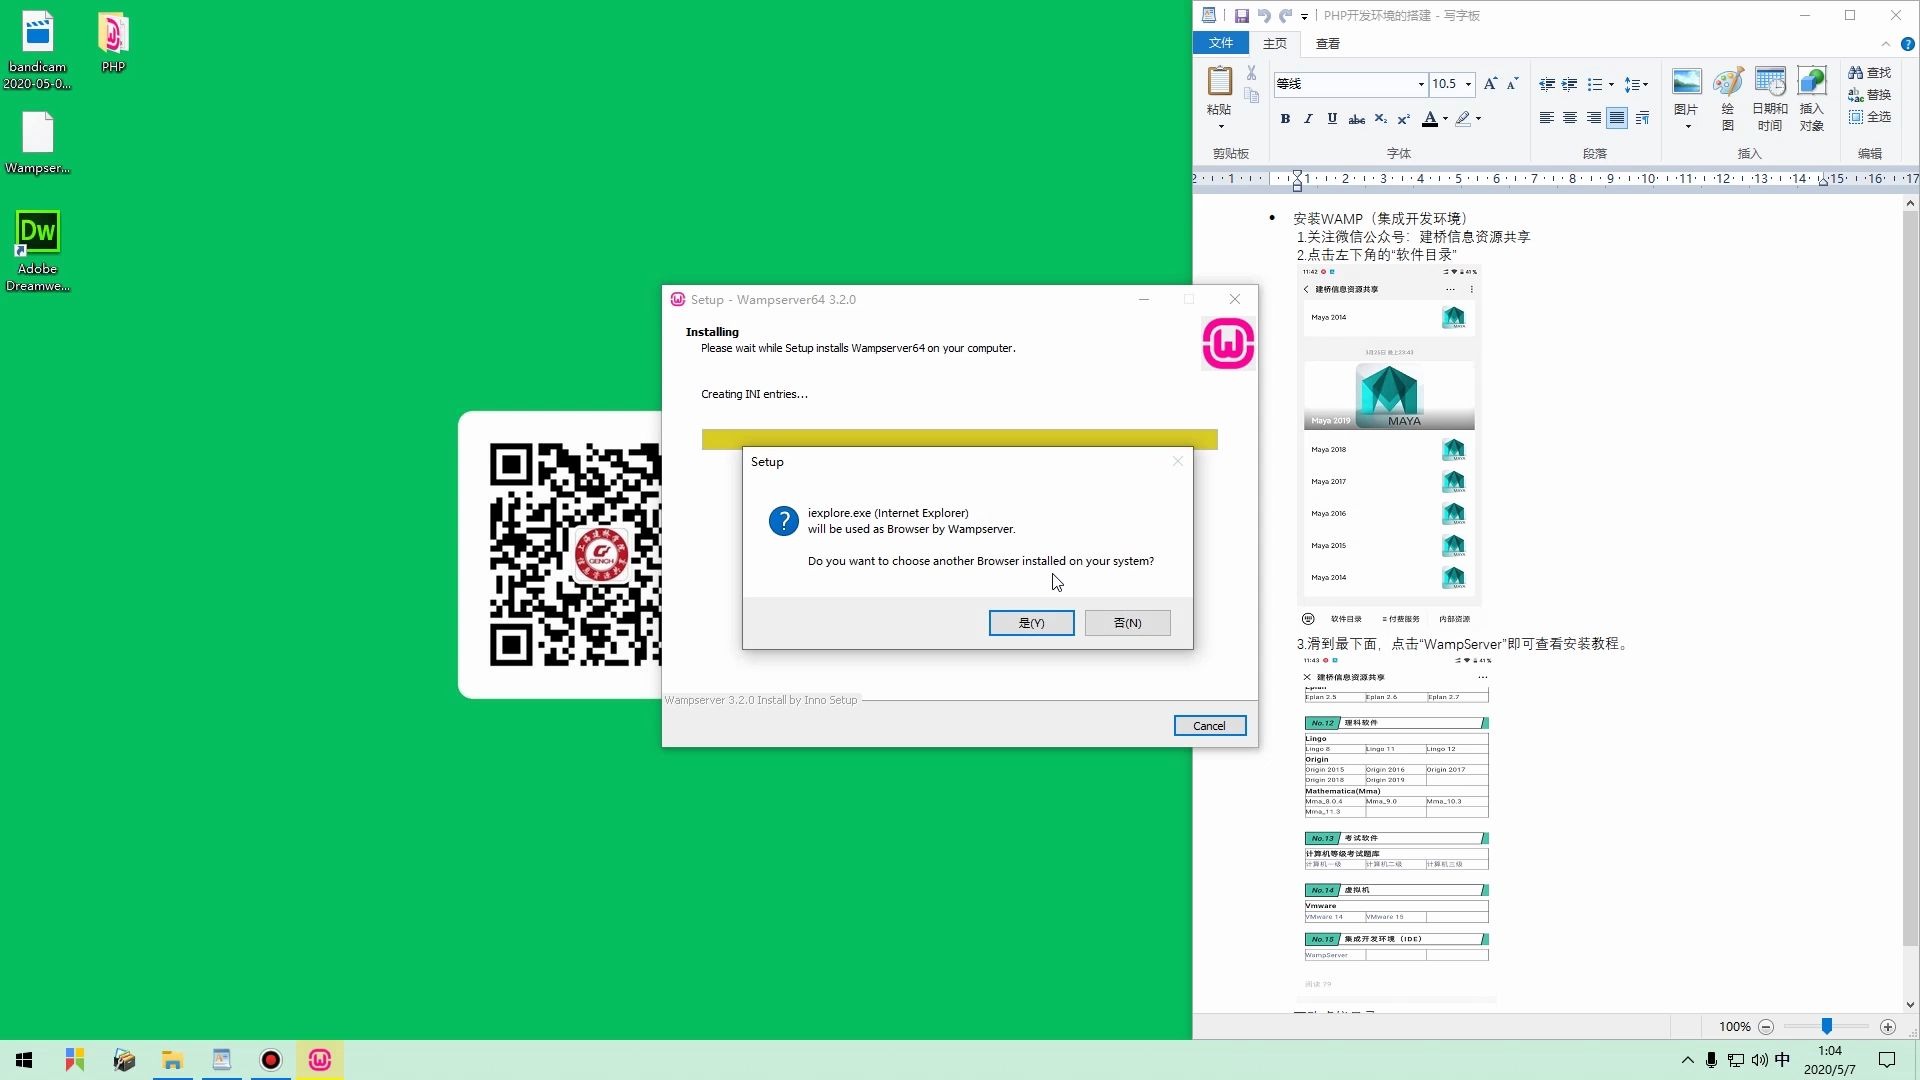1920x1080 pixels.
Task: Zoom out with minus button in WordPad
Action: coord(1766,1027)
